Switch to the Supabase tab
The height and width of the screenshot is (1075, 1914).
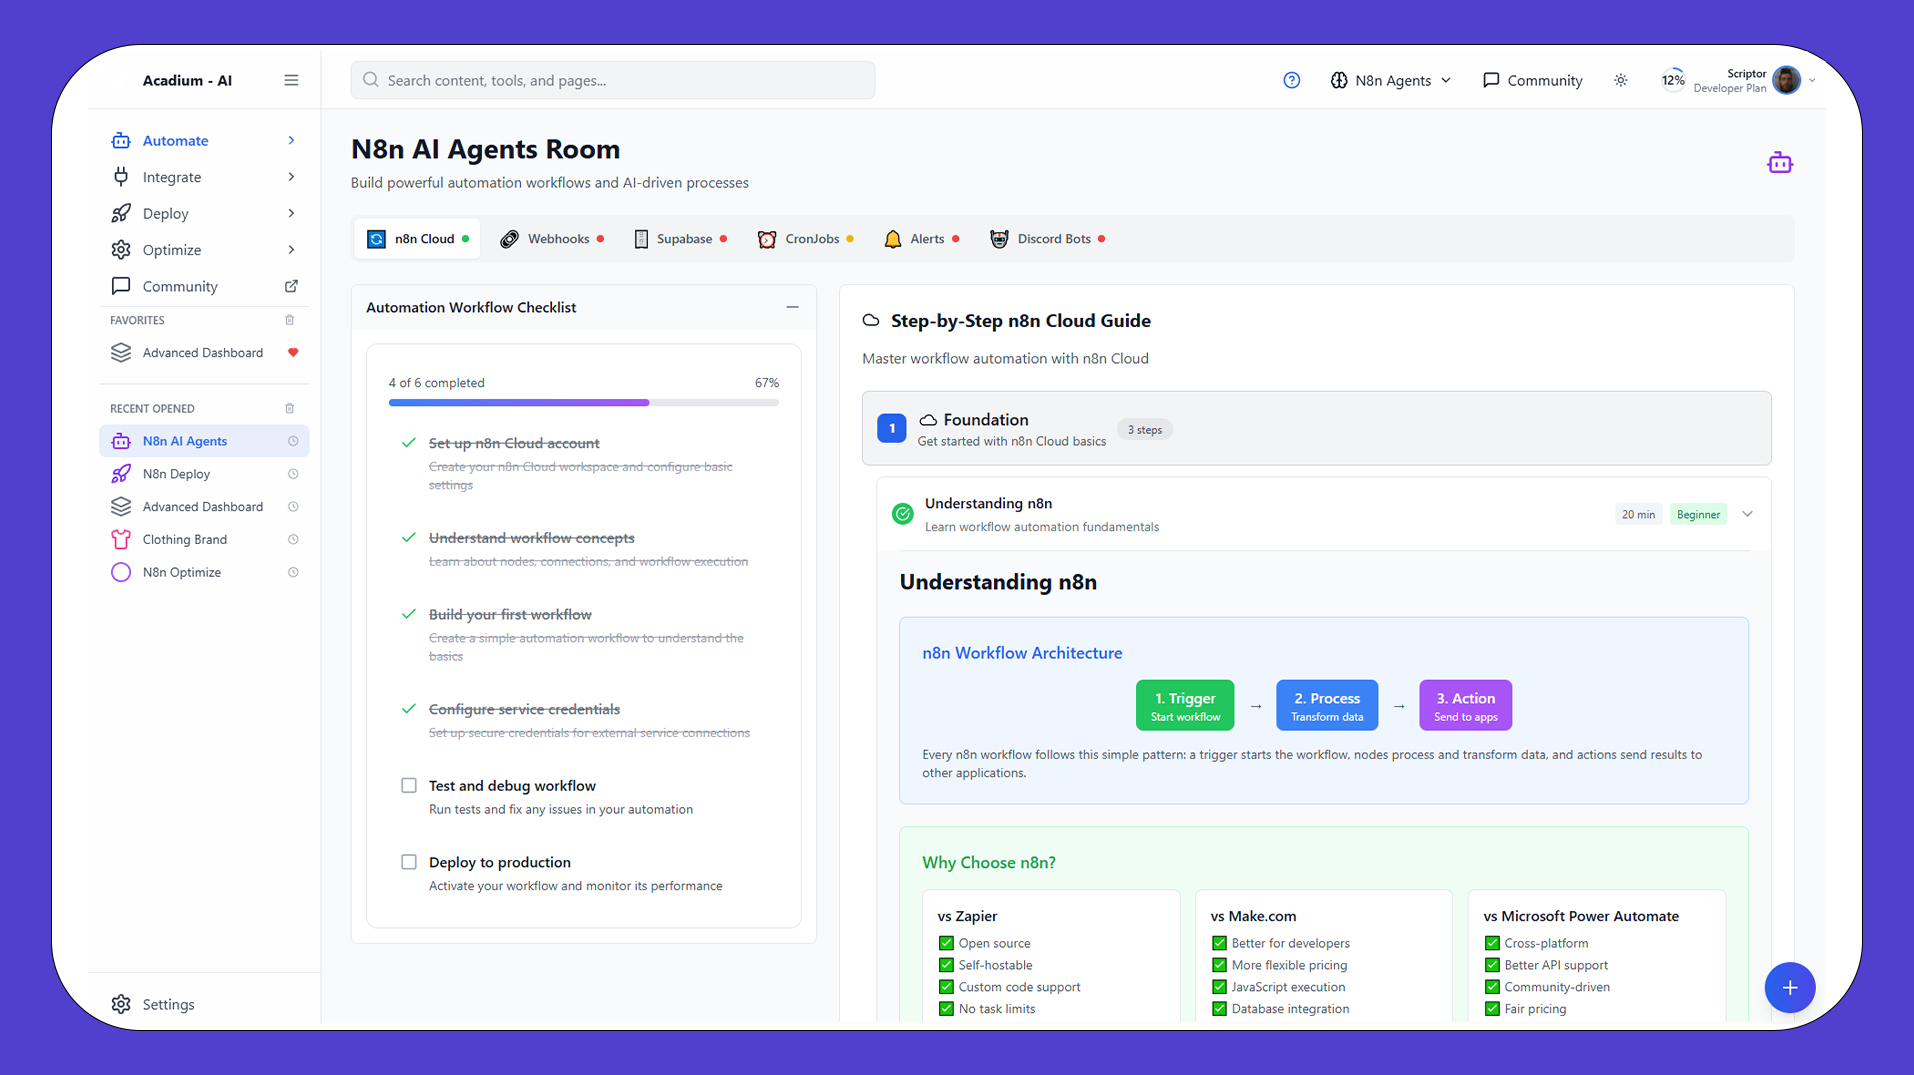[x=681, y=239]
